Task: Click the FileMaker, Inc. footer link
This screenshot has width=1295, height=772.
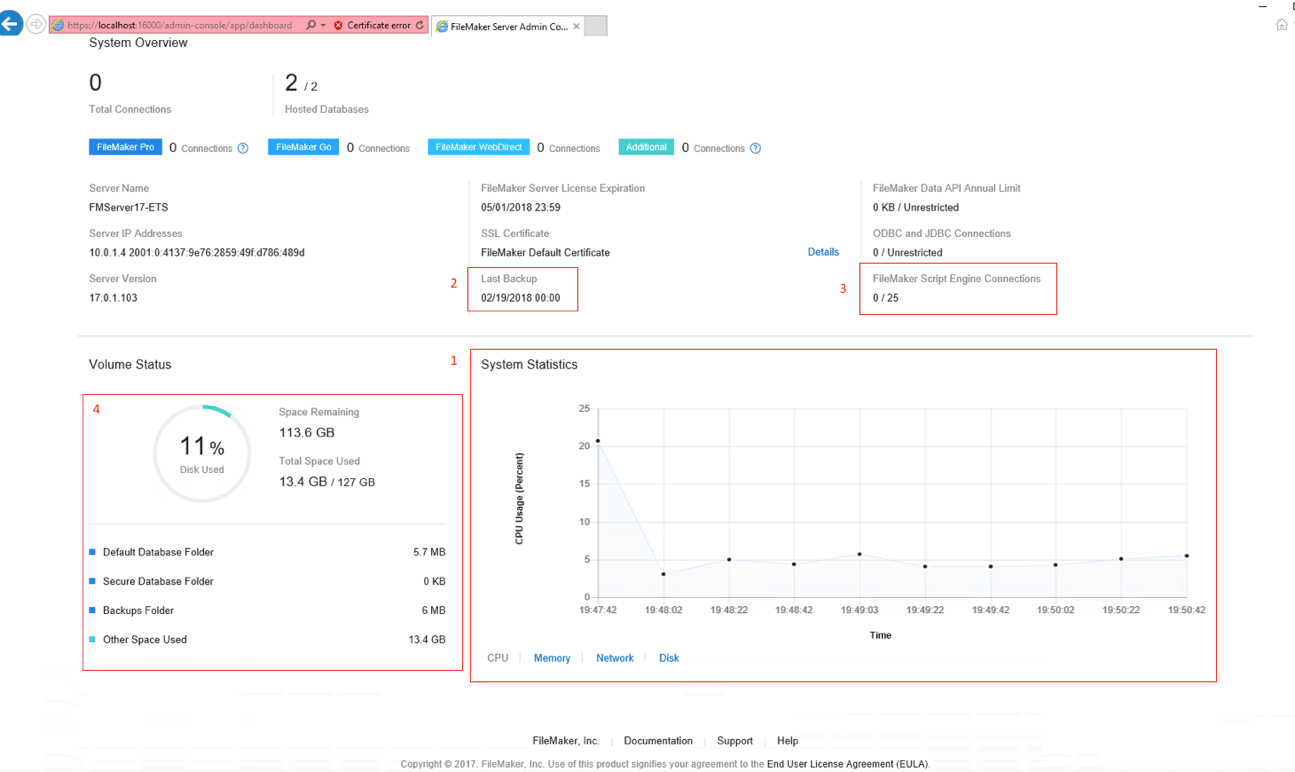Action: coord(566,741)
